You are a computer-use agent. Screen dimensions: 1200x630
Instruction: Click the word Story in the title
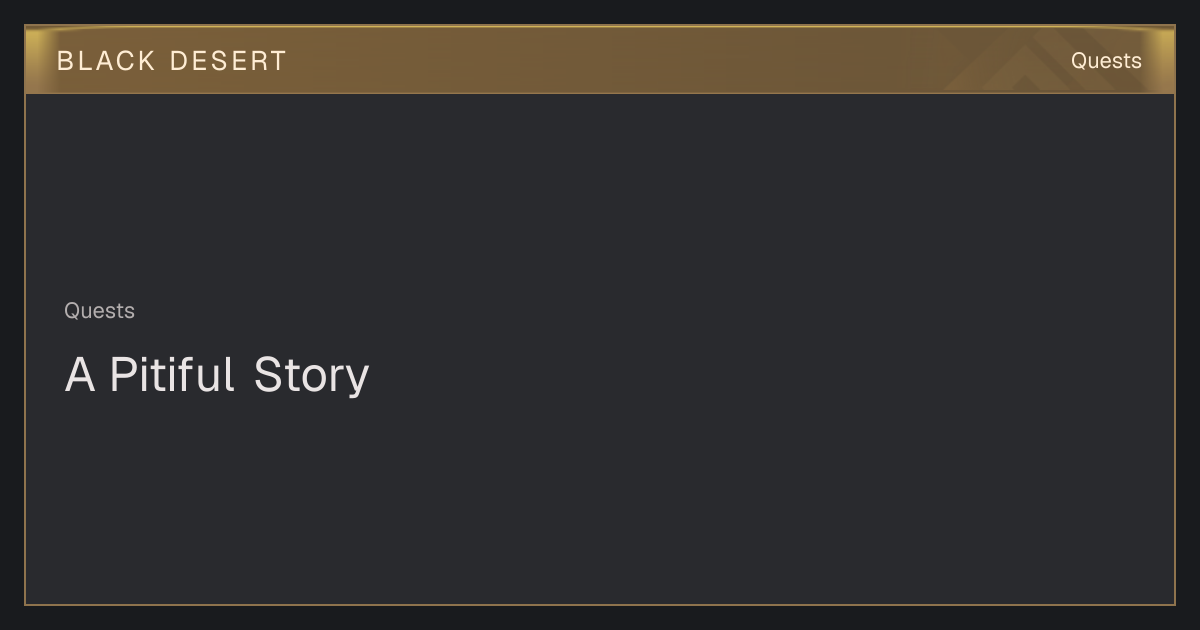click(311, 375)
